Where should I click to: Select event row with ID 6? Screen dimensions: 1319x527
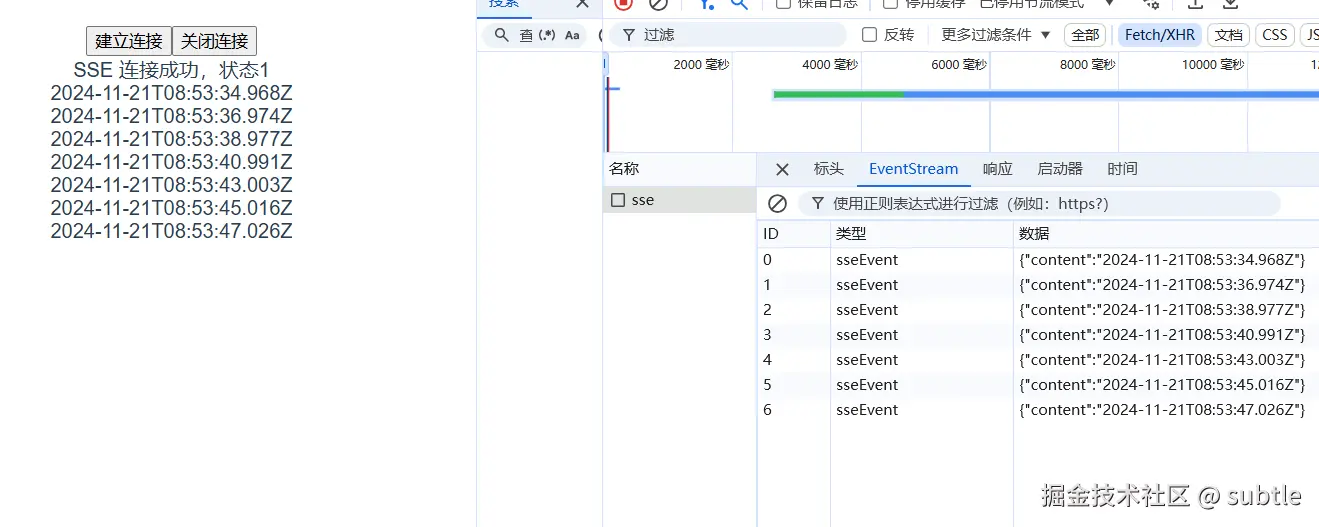(1038, 410)
